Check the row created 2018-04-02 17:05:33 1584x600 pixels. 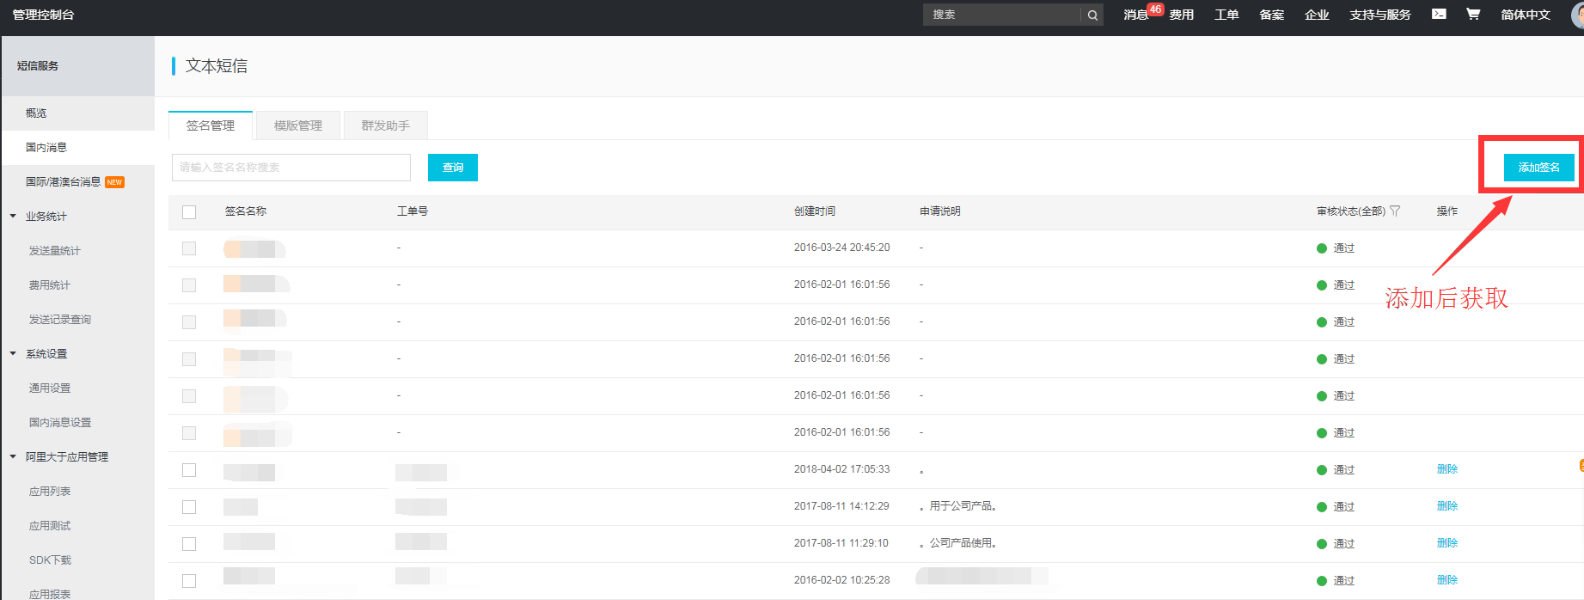189,470
